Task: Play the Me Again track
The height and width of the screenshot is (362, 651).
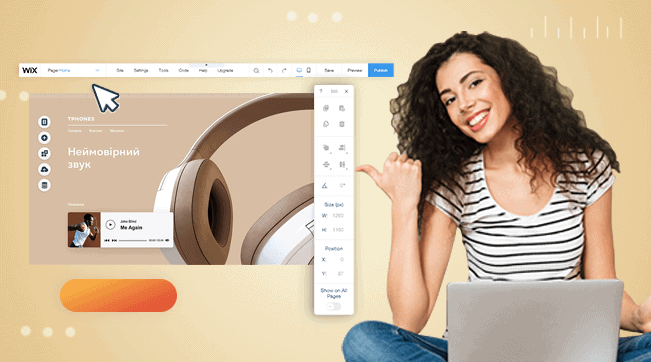Action: click(x=110, y=225)
